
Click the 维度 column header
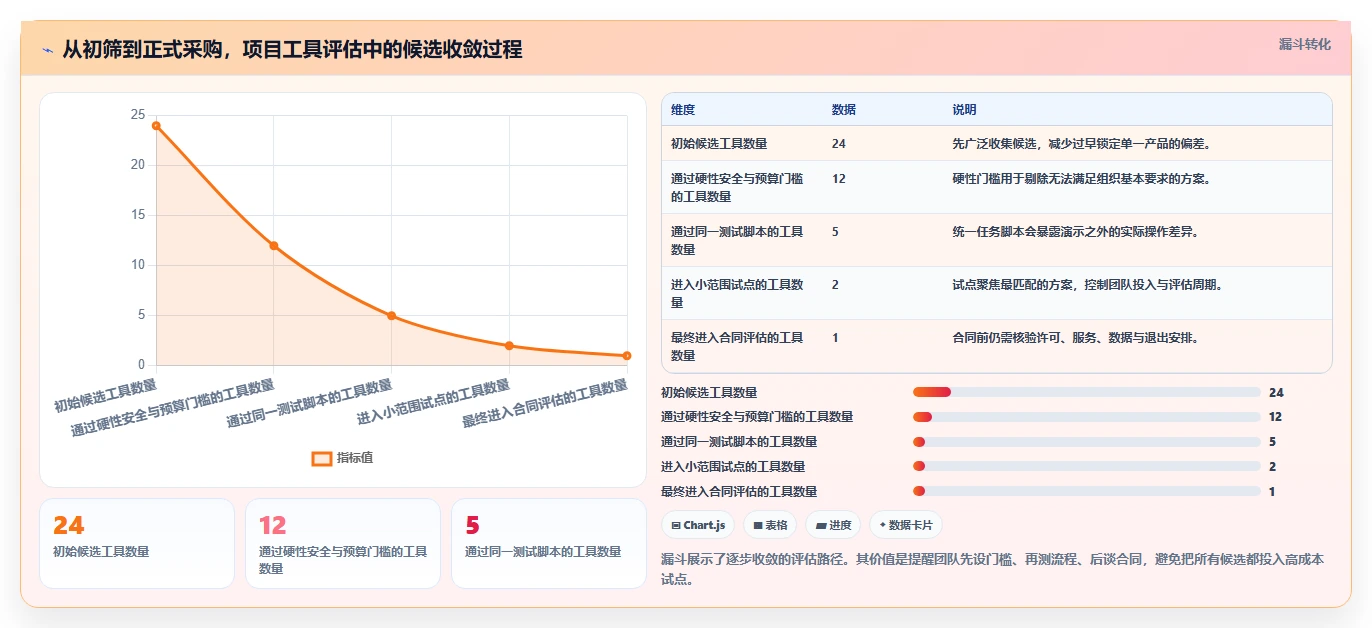[x=683, y=110]
